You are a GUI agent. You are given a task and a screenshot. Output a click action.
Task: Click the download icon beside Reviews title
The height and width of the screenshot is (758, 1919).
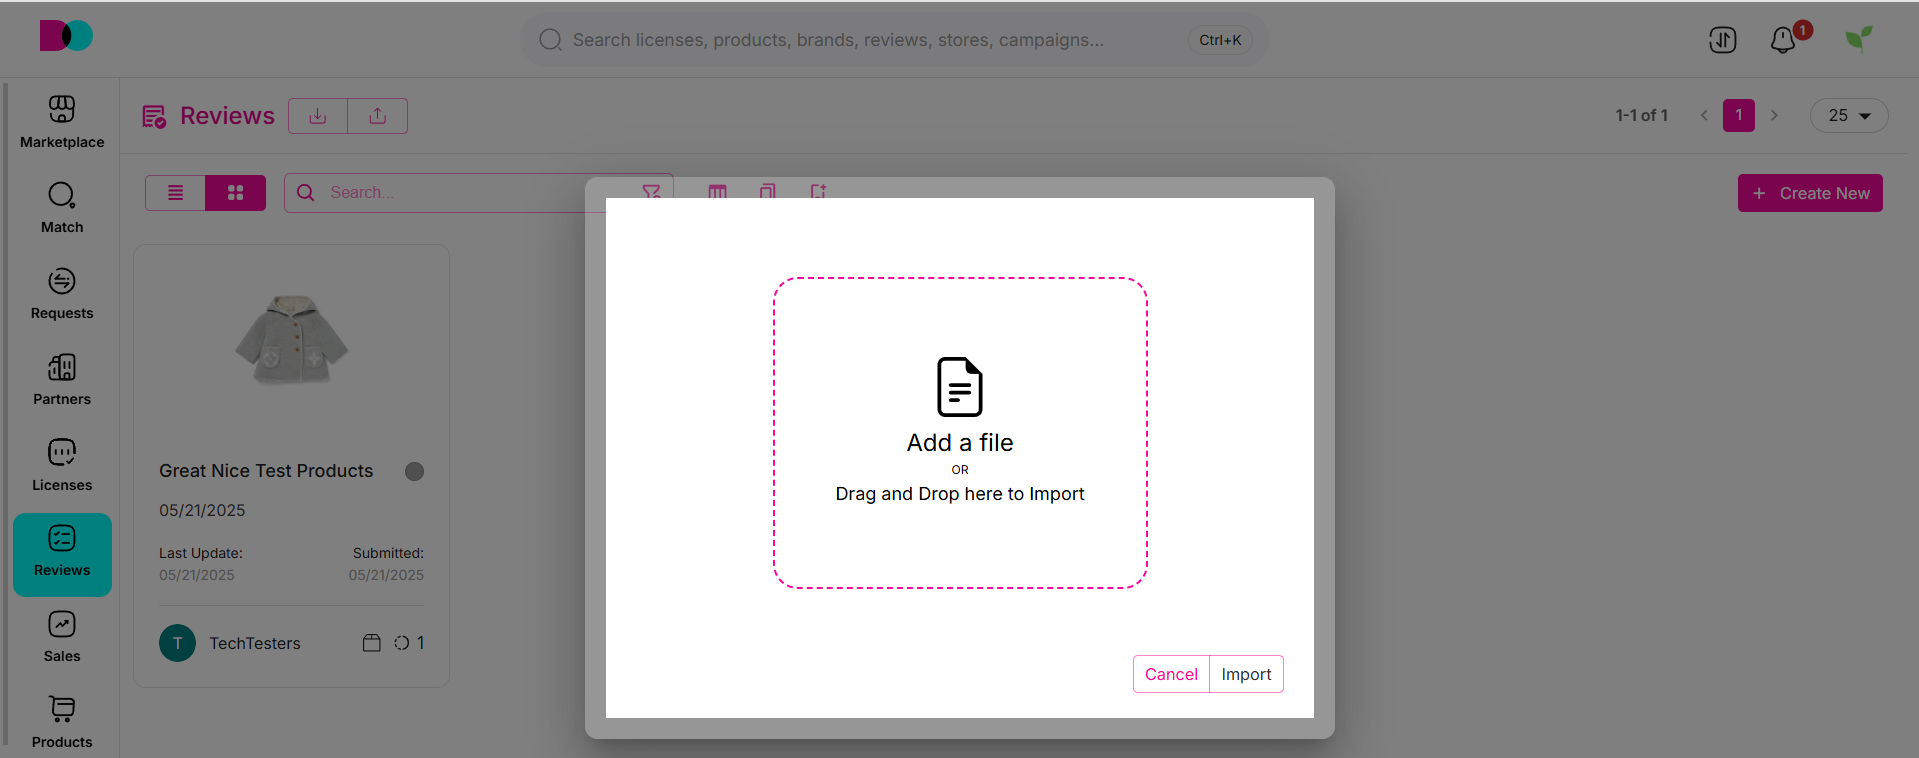318,116
